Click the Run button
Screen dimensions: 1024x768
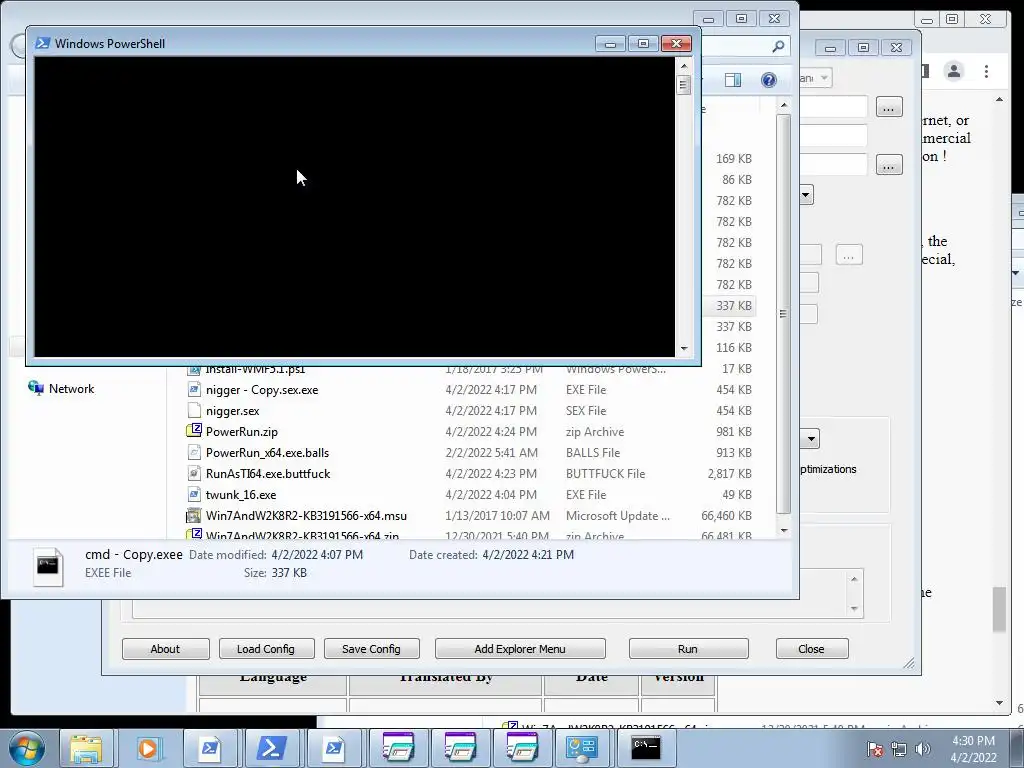click(x=688, y=649)
